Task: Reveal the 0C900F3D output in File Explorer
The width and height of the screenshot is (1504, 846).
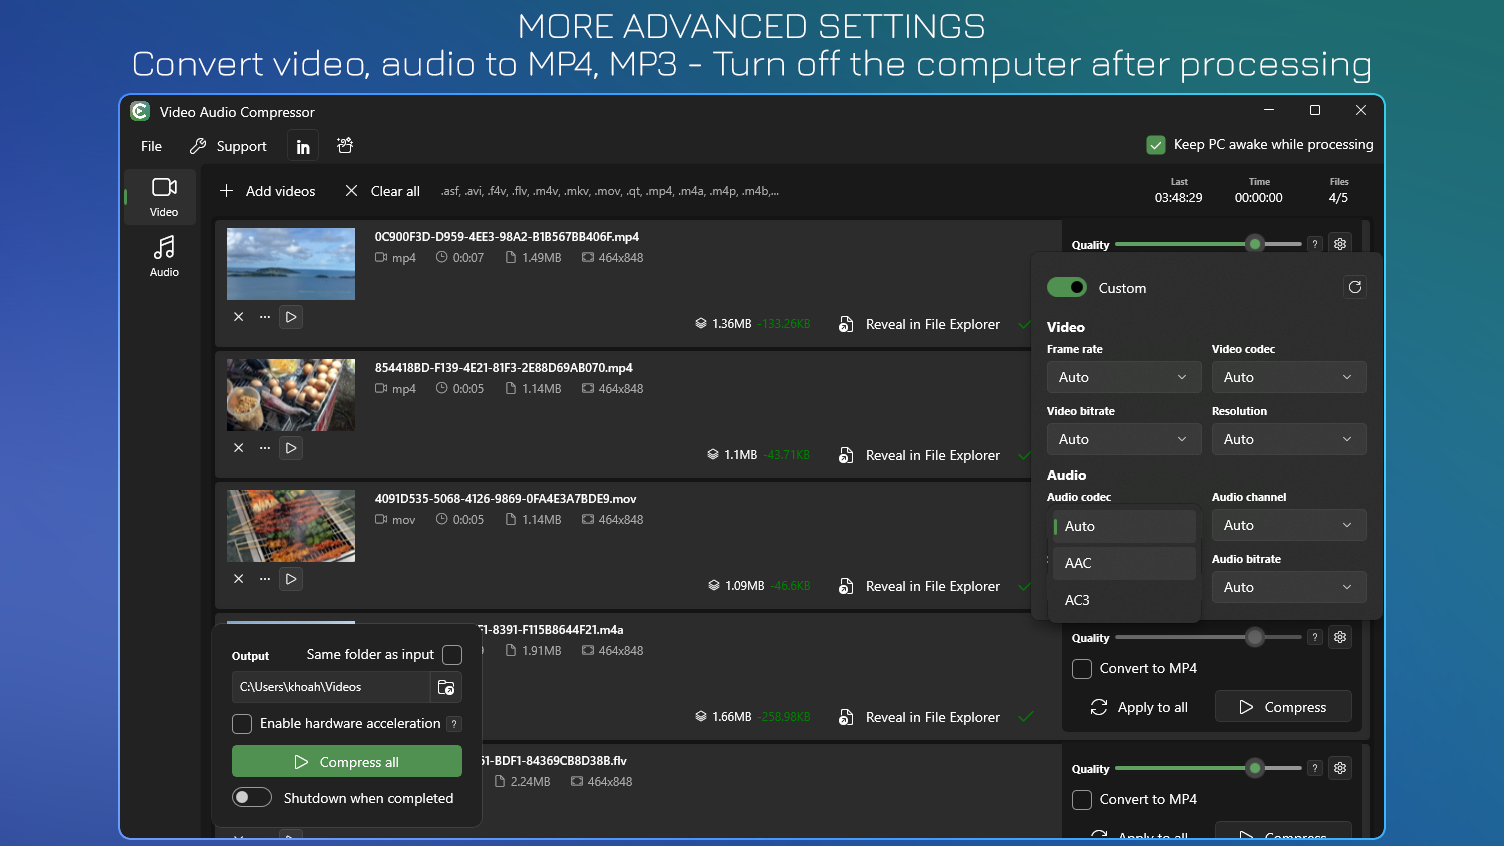Action: click(x=919, y=324)
